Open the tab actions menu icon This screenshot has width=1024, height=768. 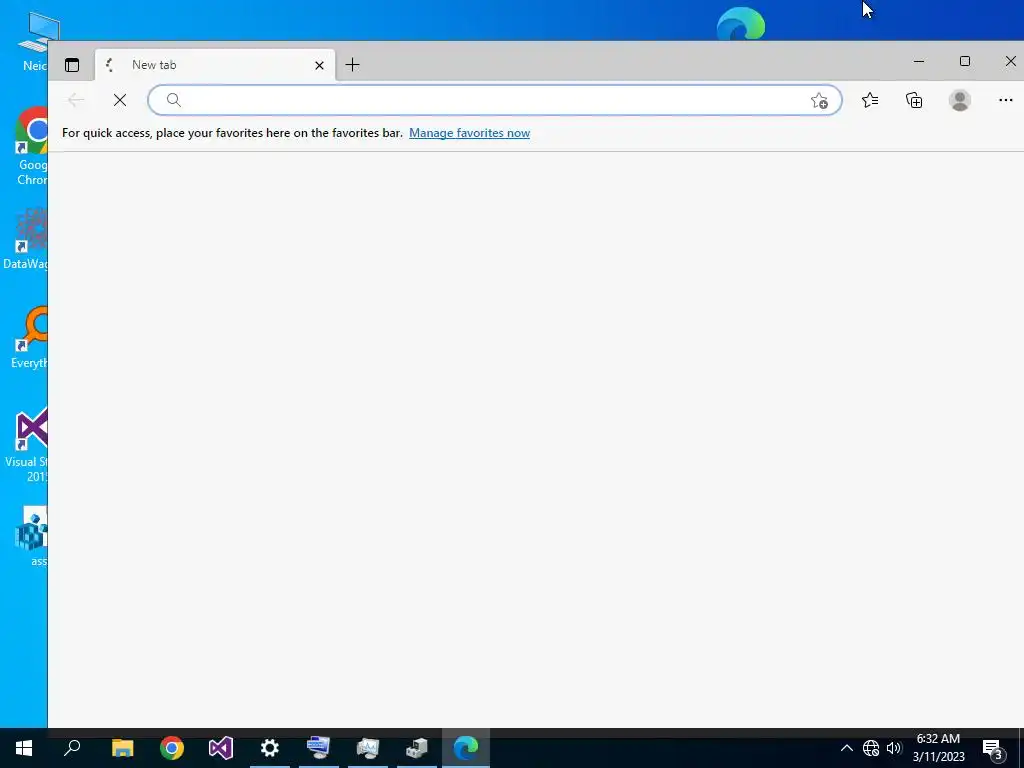pos(72,65)
